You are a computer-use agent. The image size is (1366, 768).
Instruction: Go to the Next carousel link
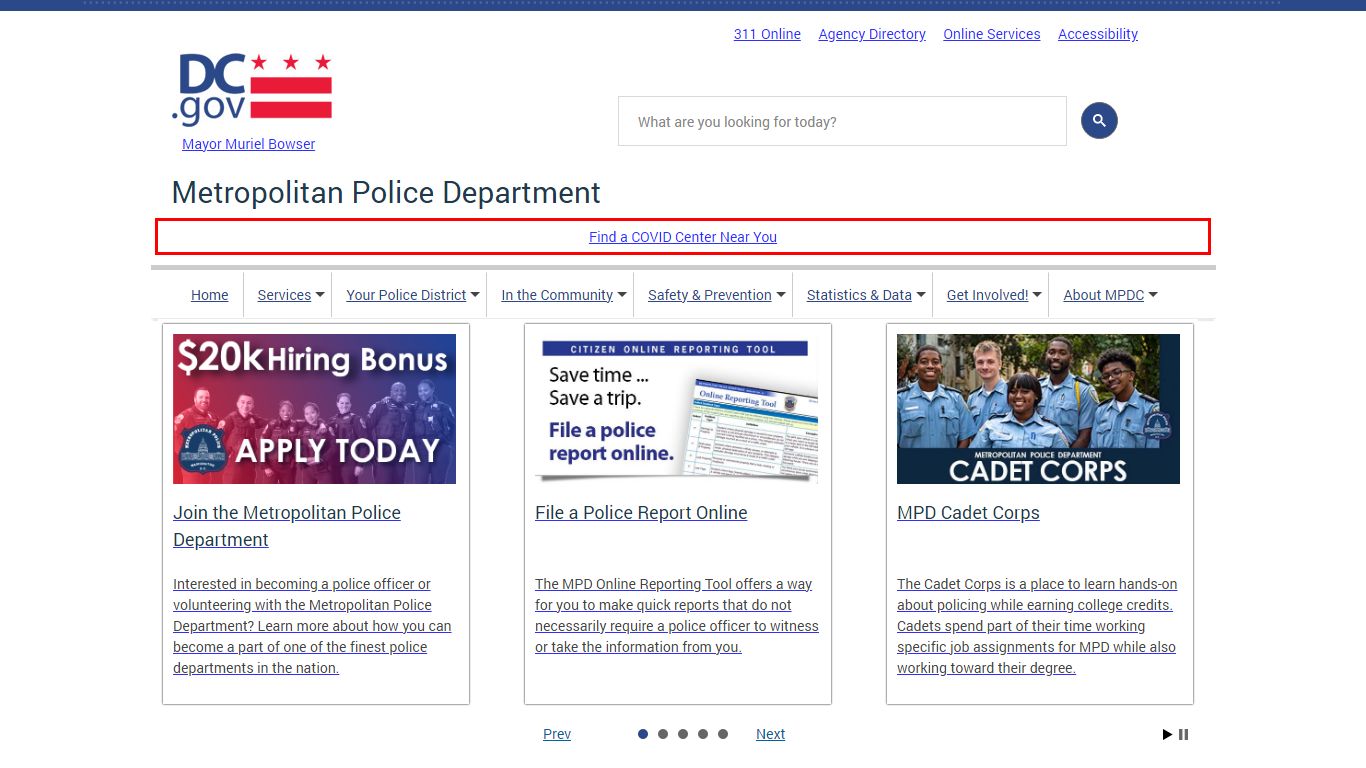tap(770, 734)
